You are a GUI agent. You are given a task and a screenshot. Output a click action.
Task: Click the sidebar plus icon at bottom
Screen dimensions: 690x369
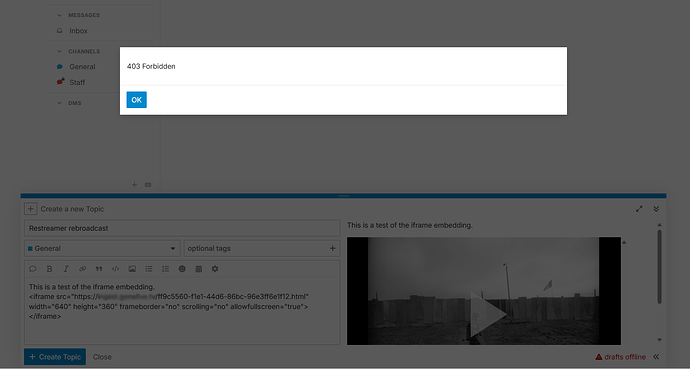pyautogui.click(x=135, y=185)
